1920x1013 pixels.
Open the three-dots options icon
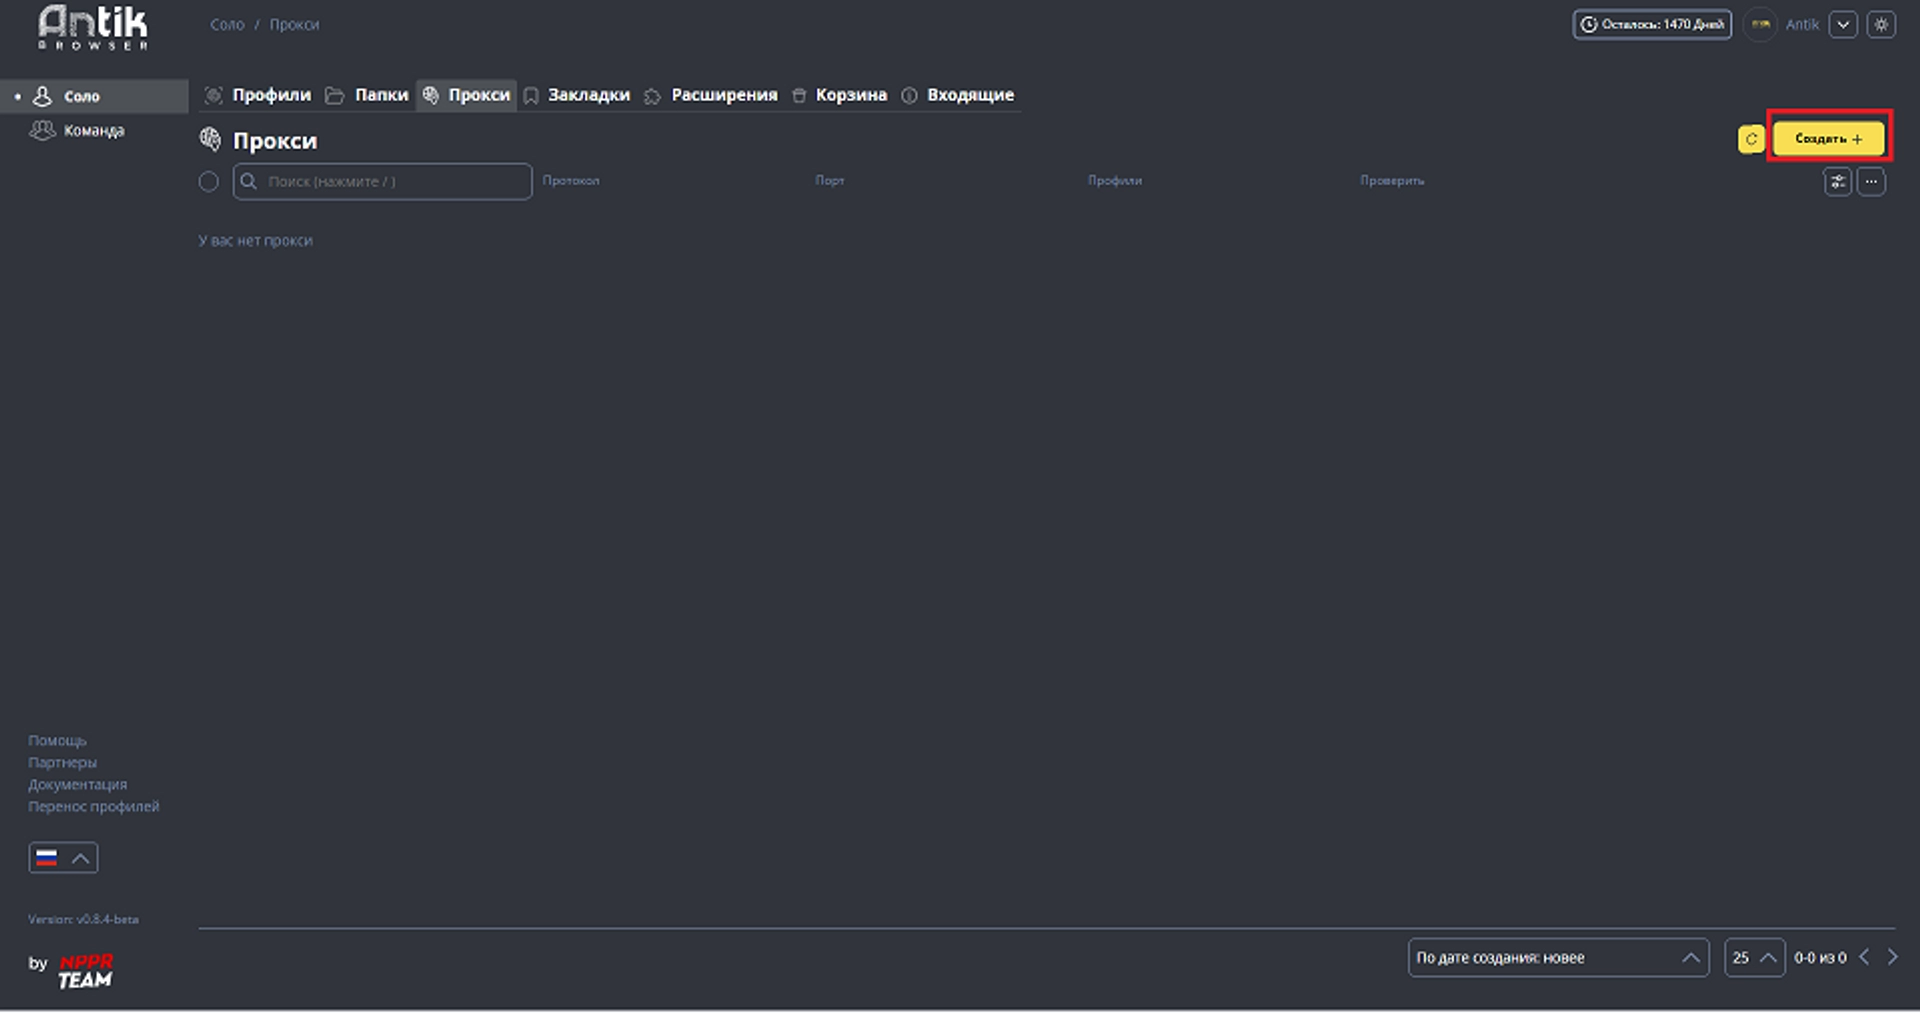[1871, 181]
